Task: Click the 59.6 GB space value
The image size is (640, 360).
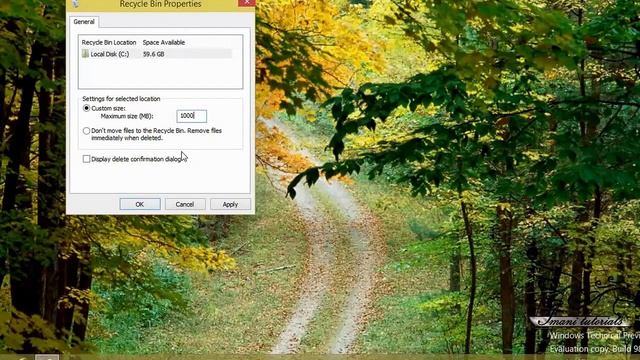Action: tap(153, 54)
